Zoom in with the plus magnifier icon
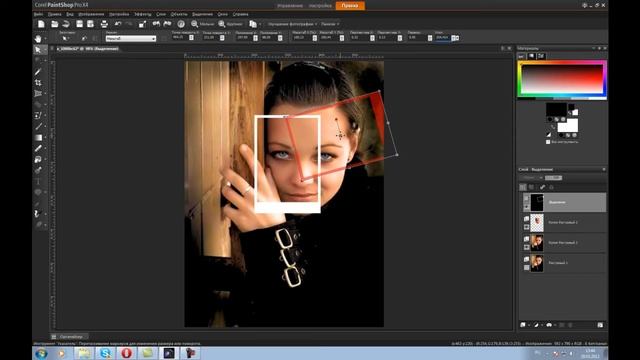The image size is (640, 360). (222, 24)
